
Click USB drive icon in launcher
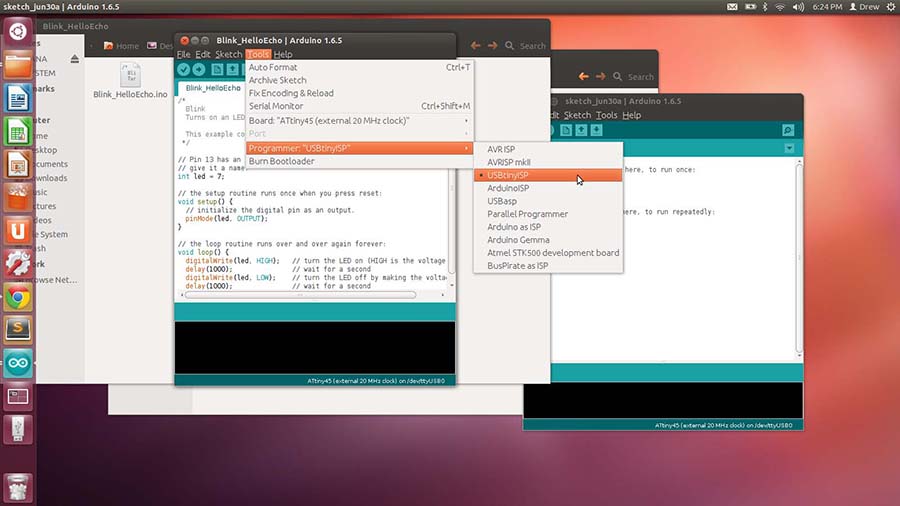[x=18, y=430]
